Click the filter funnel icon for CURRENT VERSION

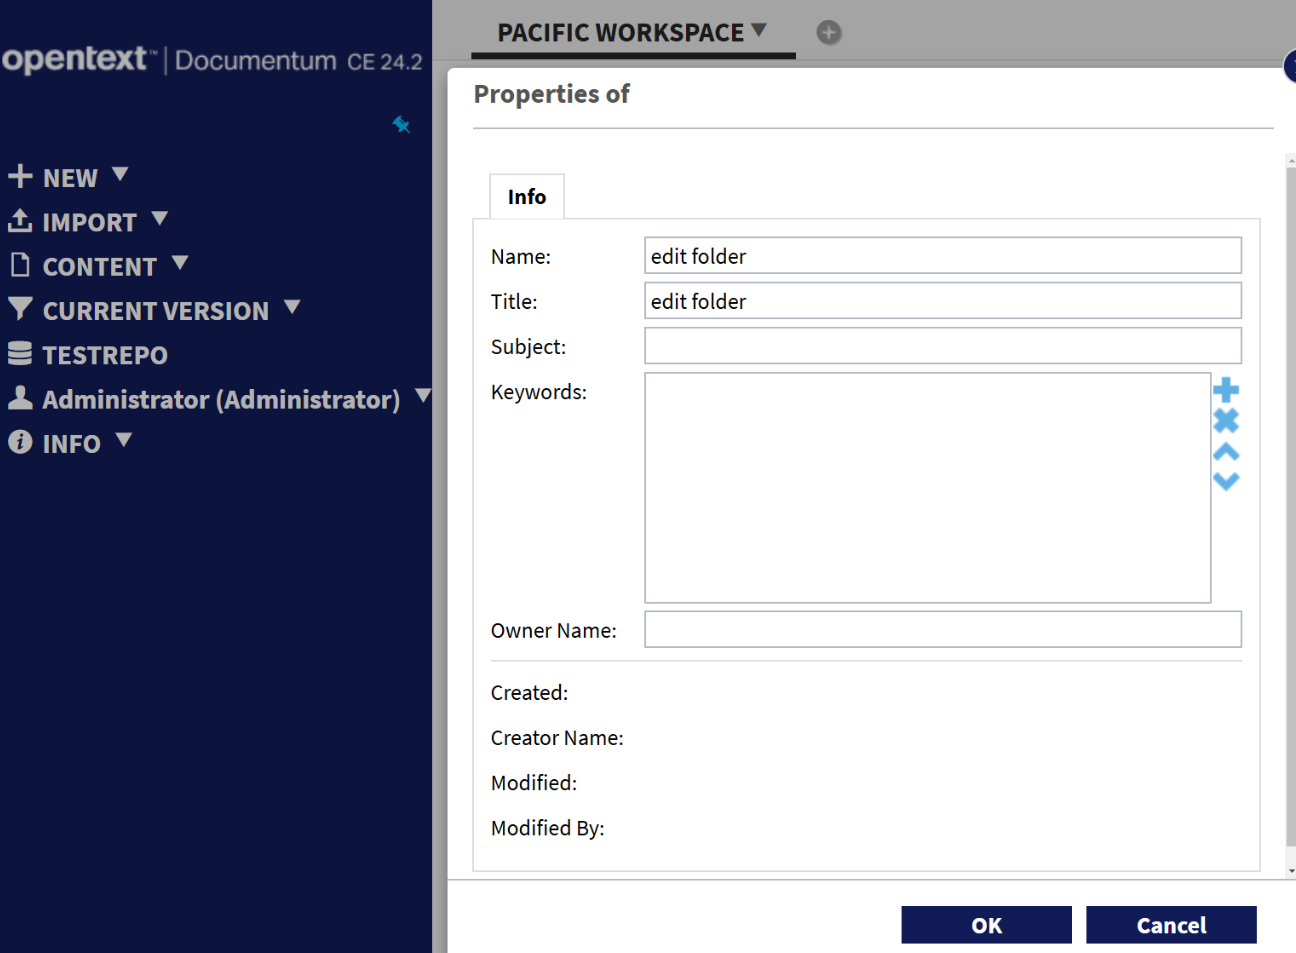pos(20,308)
